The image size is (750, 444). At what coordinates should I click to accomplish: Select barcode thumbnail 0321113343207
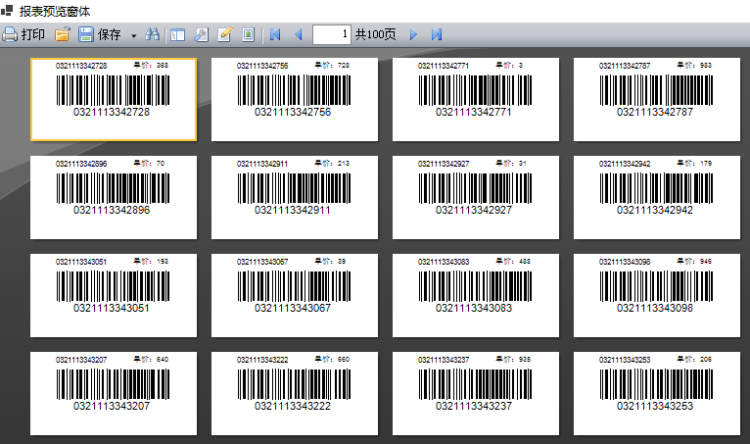[x=113, y=392]
